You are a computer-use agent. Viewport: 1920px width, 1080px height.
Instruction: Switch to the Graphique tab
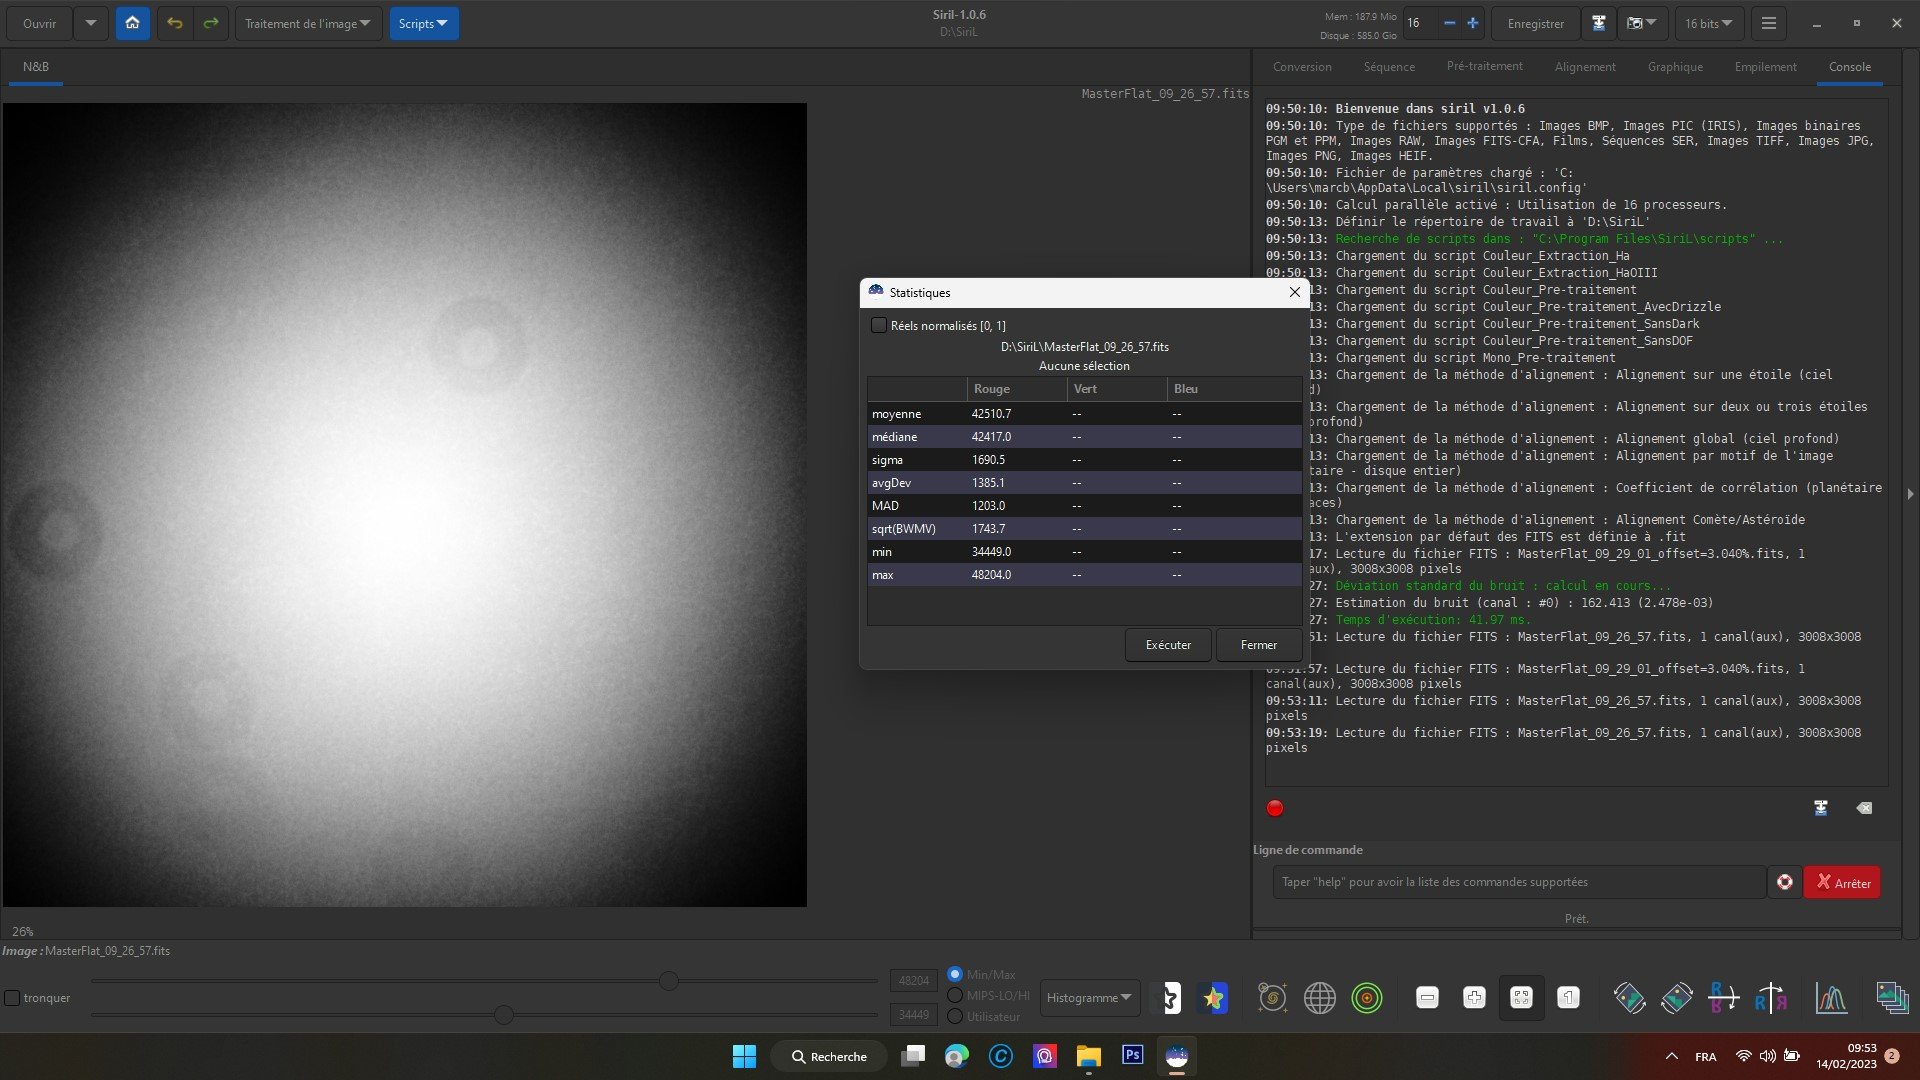(x=1675, y=67)
